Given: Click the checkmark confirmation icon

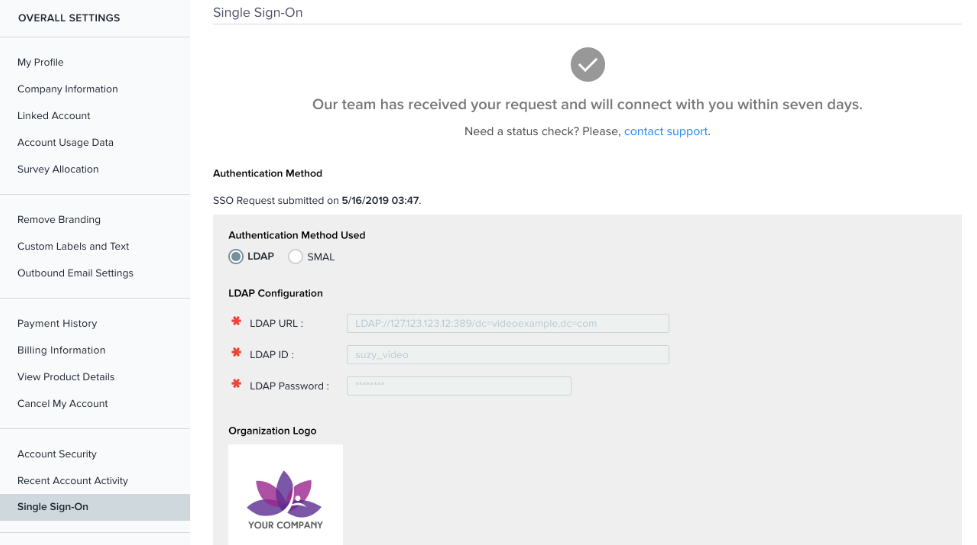Looking at the screenshot, I should 588,65.
